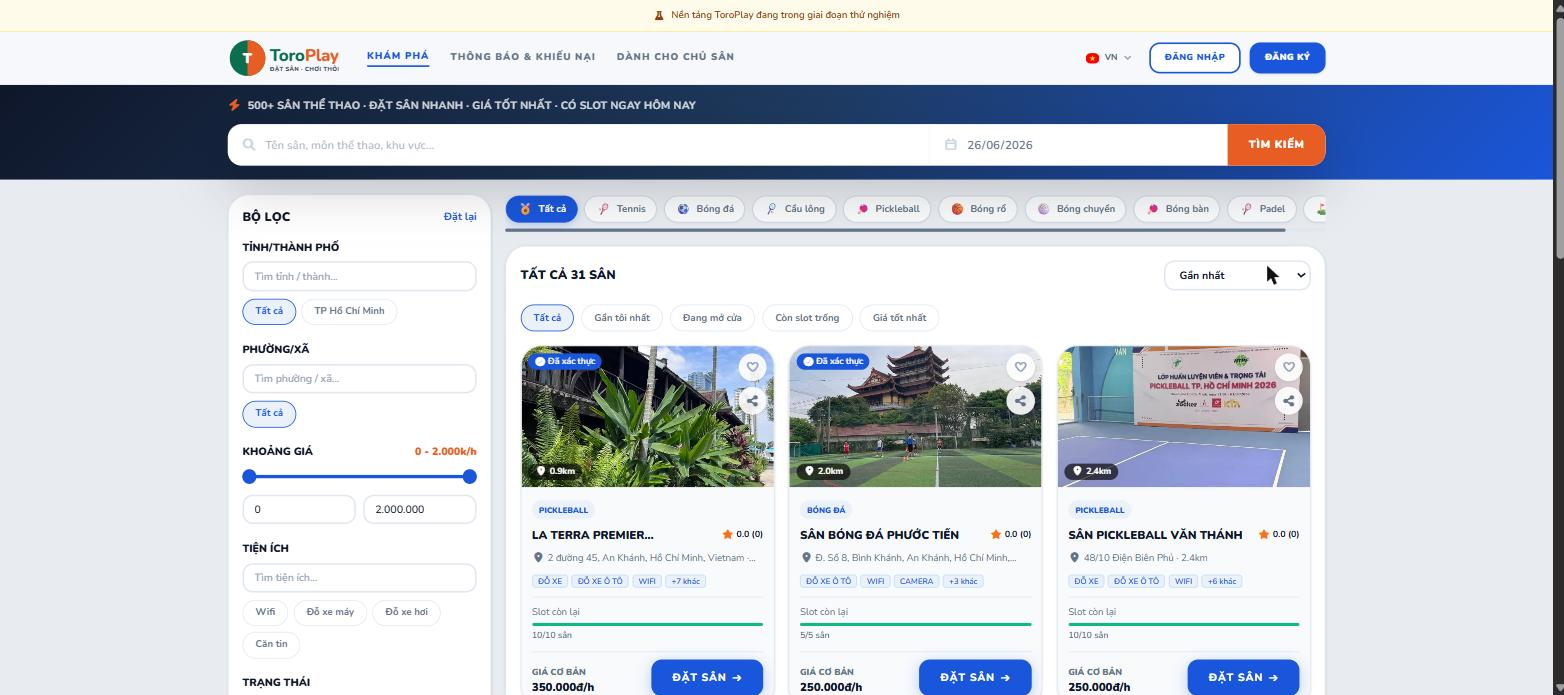The height and width of the screenshot is (695, 1564).
Task: Select the Bóng chuyền sport category
Action: [x=1075, y=209]
